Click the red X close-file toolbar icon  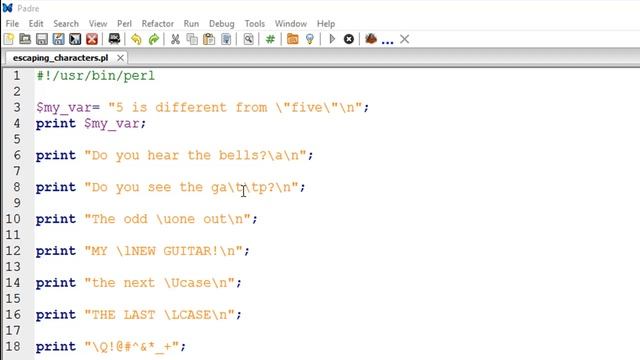(x=92, y=39)
